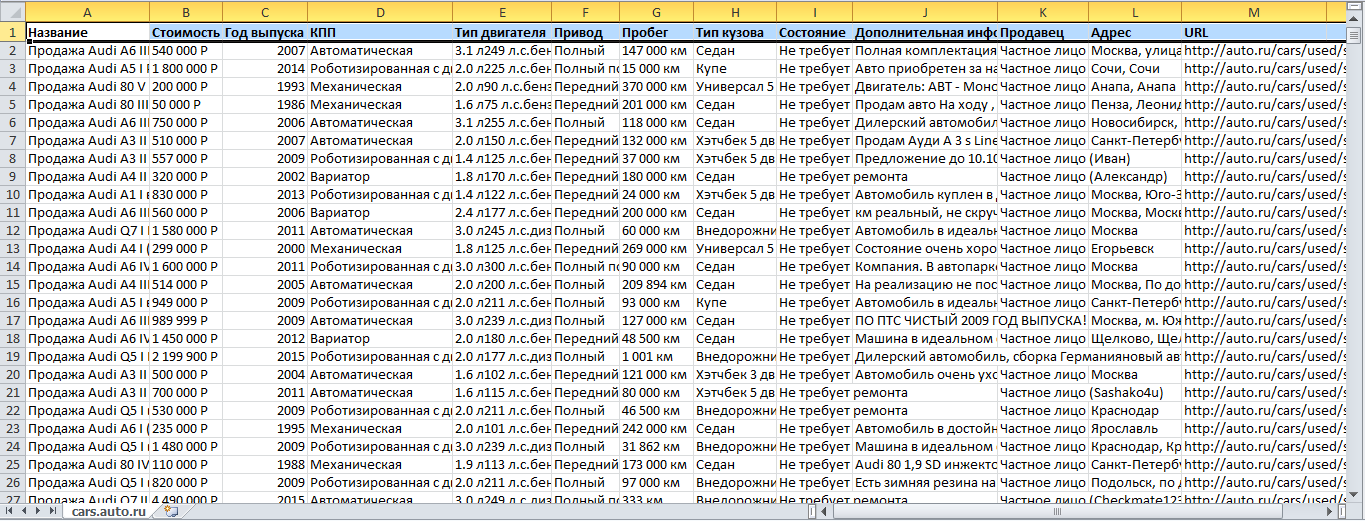Click the next sheet navigation arrow
Screen dimensions: 1365x521
tap(38, 511)
